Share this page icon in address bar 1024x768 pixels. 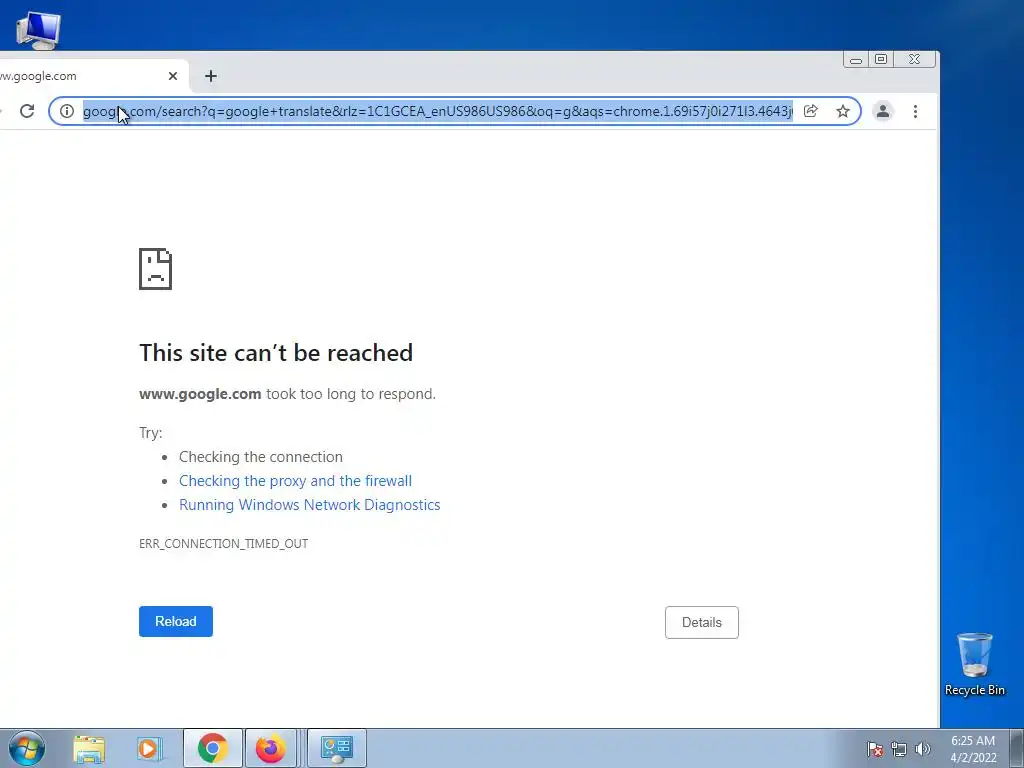point(810,111)
